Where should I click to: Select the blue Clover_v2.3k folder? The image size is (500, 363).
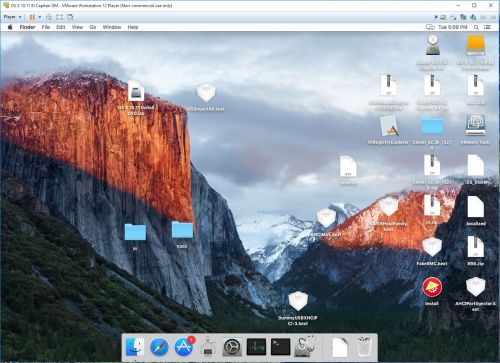(432, 127)
